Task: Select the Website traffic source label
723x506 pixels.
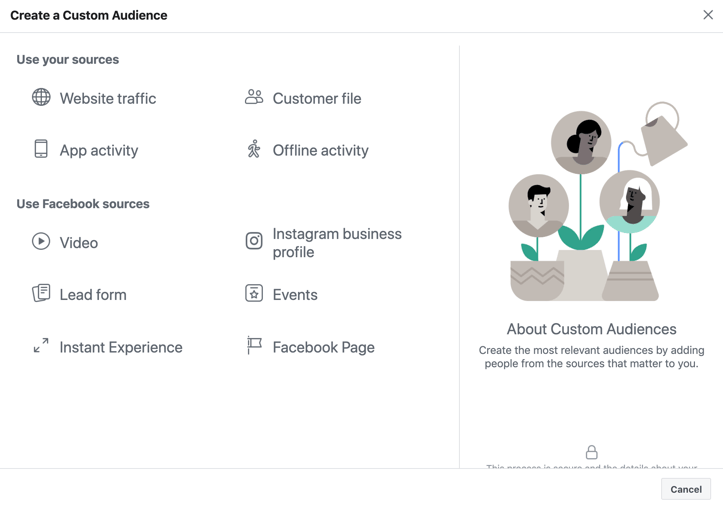Action: (108, 99)
